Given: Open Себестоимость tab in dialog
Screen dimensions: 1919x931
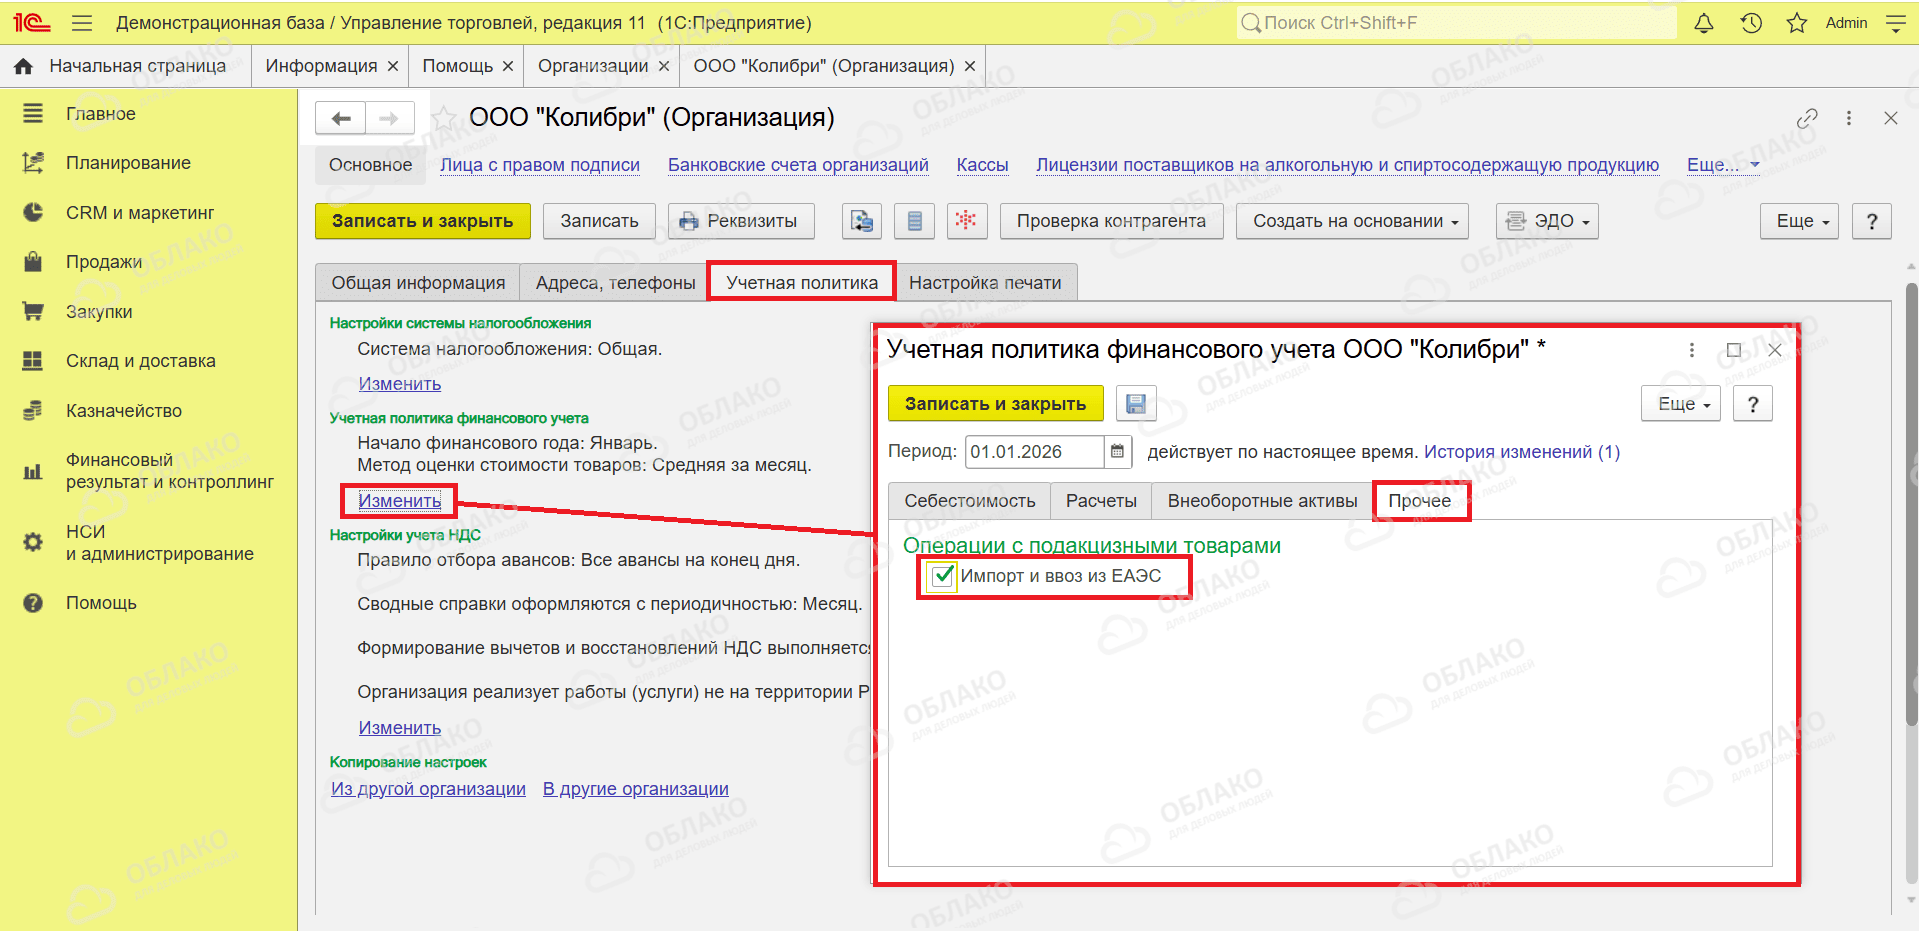Looking at the screenshot, I should tap(970, 501).
